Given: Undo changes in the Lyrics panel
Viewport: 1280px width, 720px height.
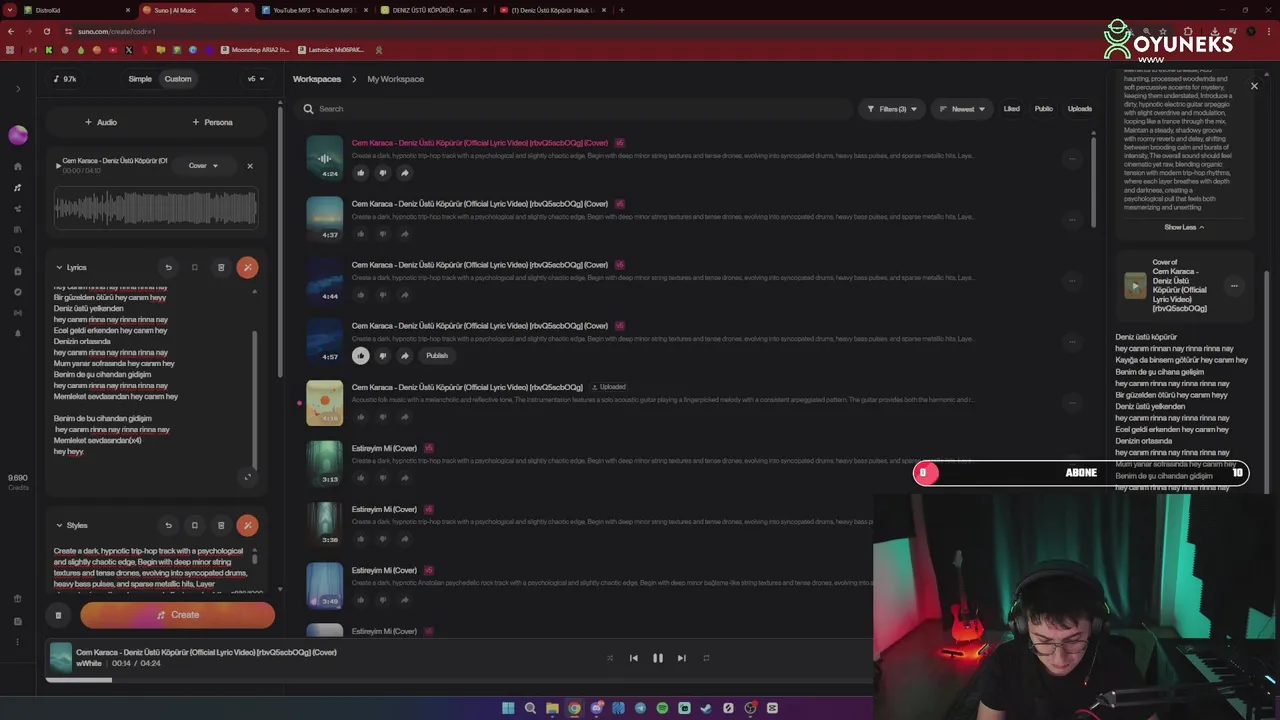Looking at the screenshot, I should [168, 267].
